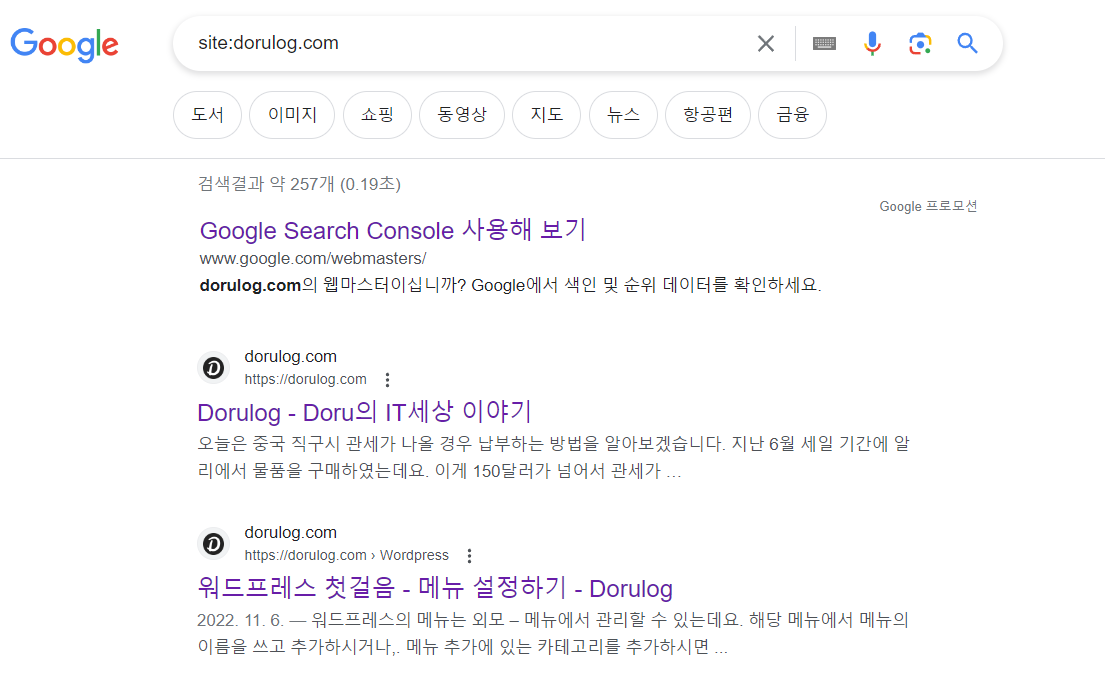The width and height of the screenshot is (1105, 685).
Task: Select the 항공편 filter tab
Action: (708, 115)
